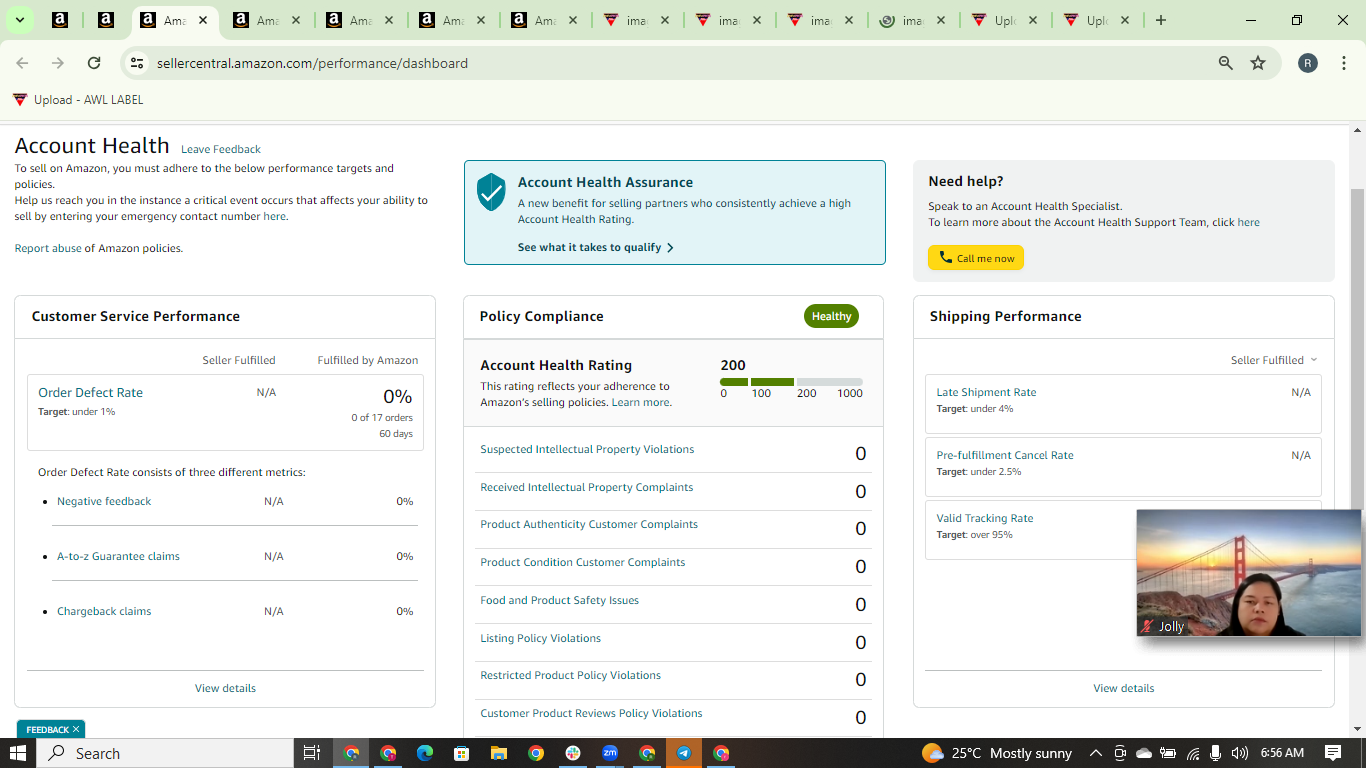Screen dimensions: 1366x768
Task: Click Learn more about Account Health Rating
Action: pos(641,402)
